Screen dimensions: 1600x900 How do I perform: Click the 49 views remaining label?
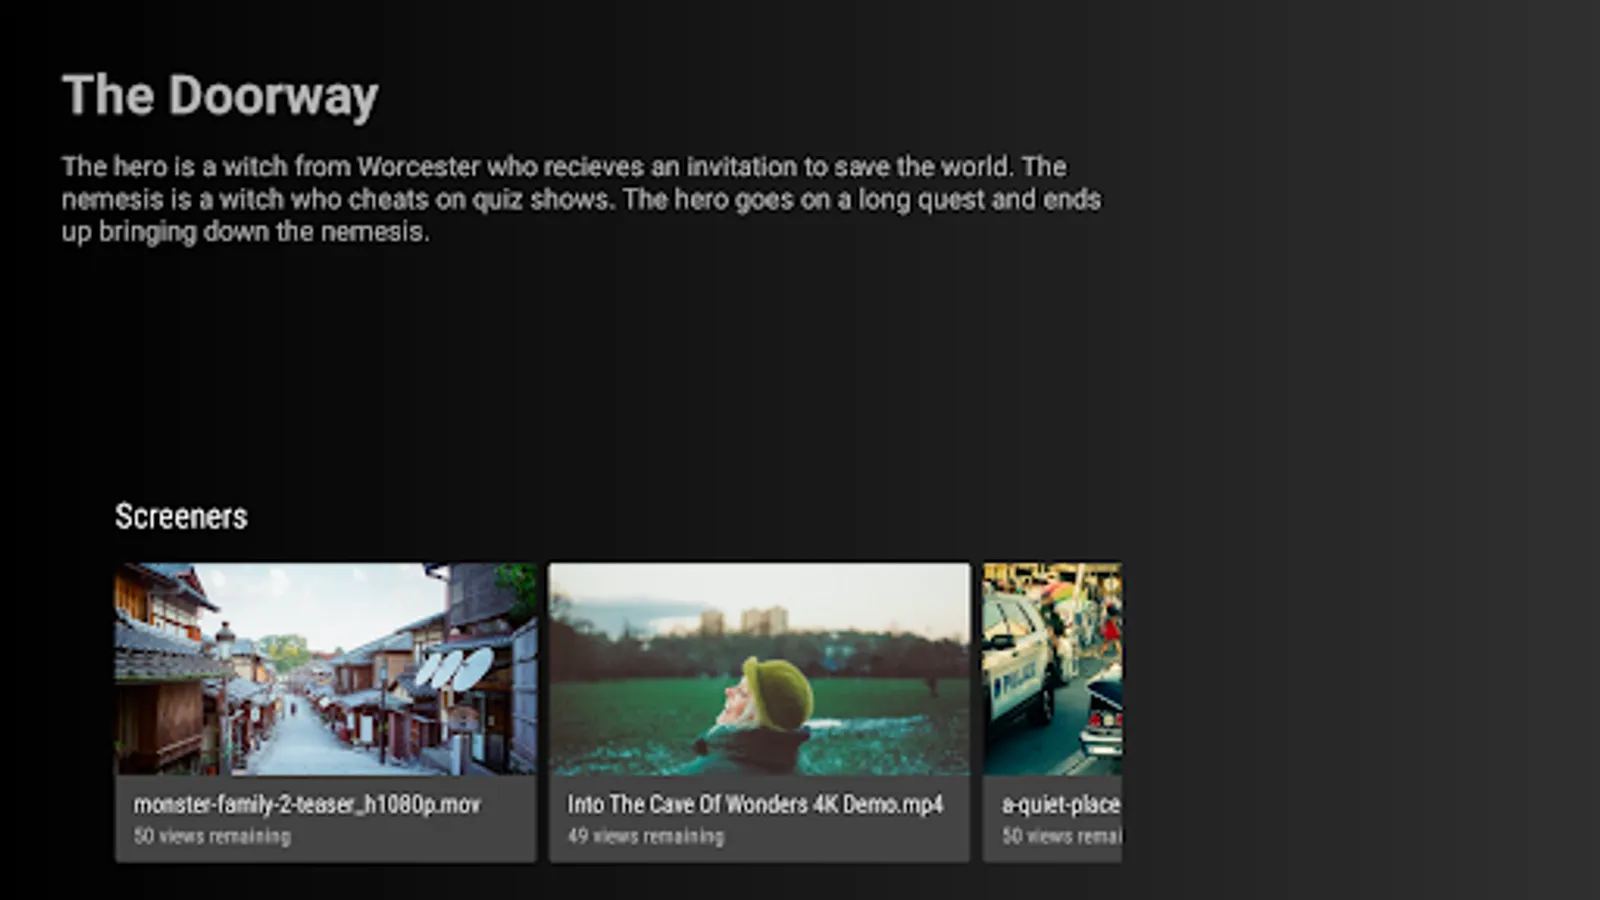coord(646,836)
